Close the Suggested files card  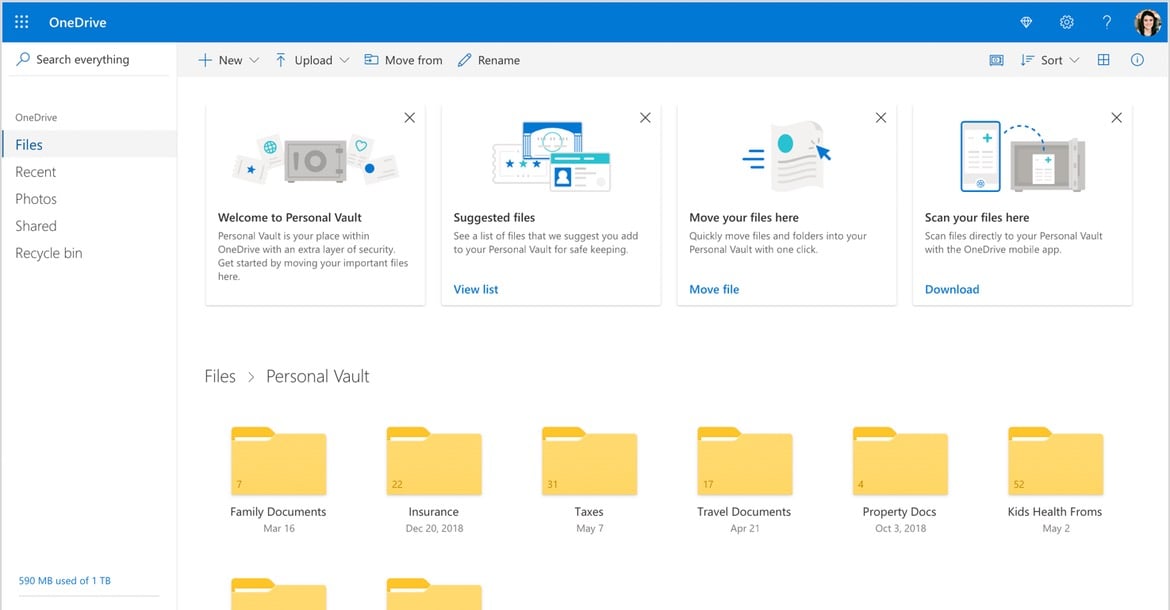pos(645,118)
